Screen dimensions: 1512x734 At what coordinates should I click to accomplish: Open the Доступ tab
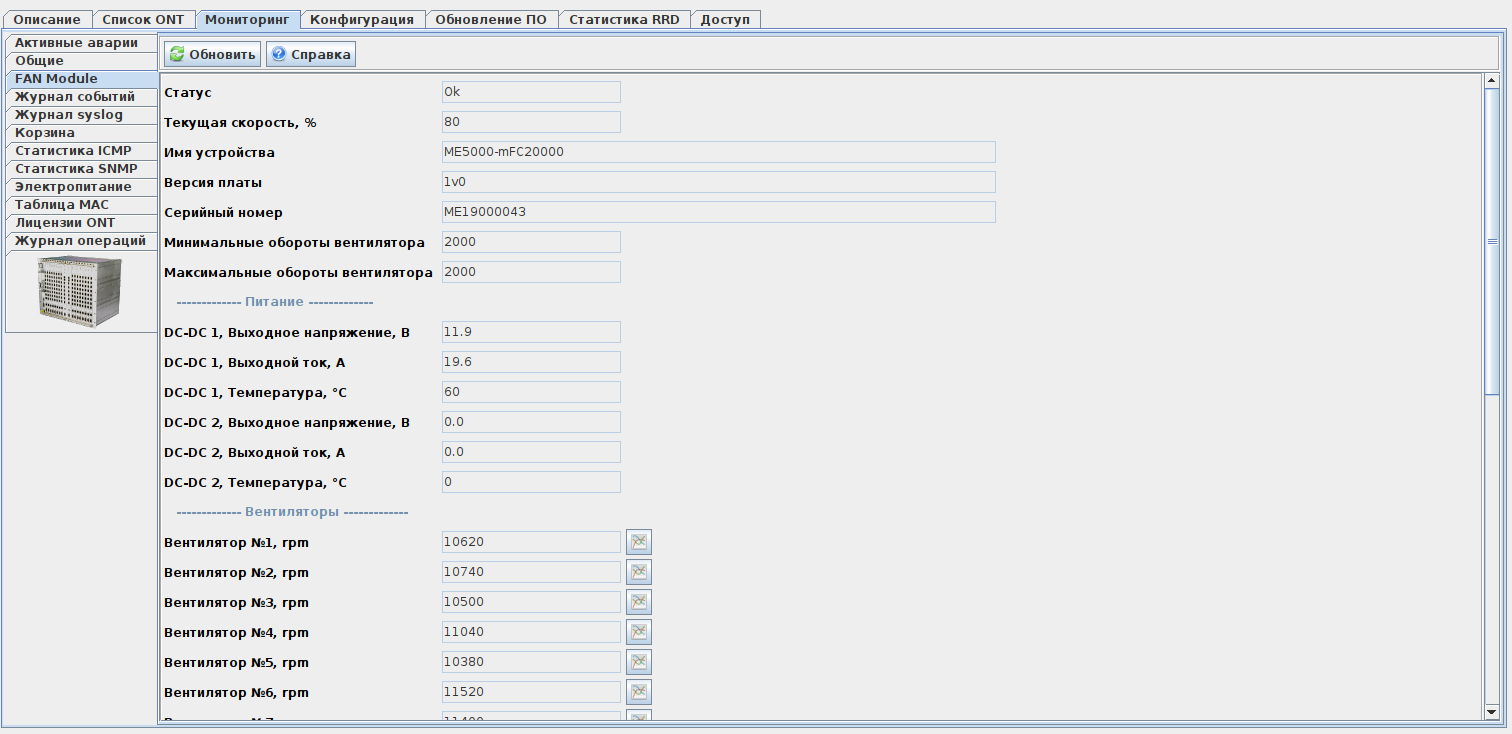(x=725, y=20)
